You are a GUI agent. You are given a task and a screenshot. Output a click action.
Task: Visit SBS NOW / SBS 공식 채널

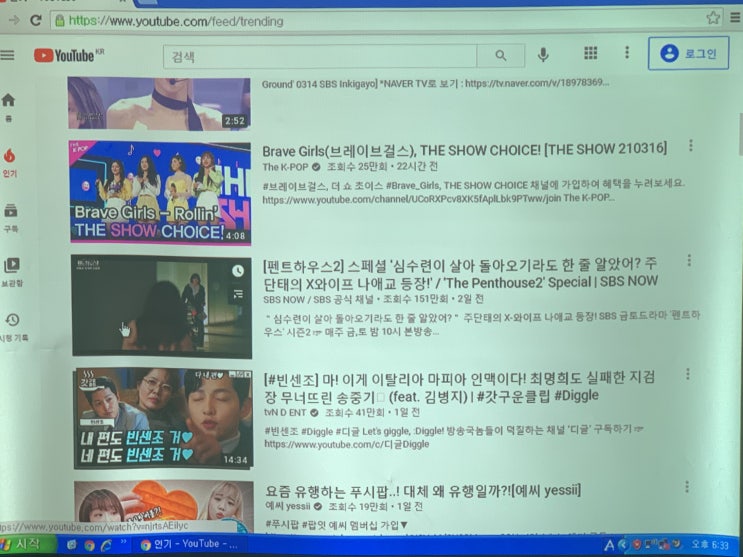(318, 300)
